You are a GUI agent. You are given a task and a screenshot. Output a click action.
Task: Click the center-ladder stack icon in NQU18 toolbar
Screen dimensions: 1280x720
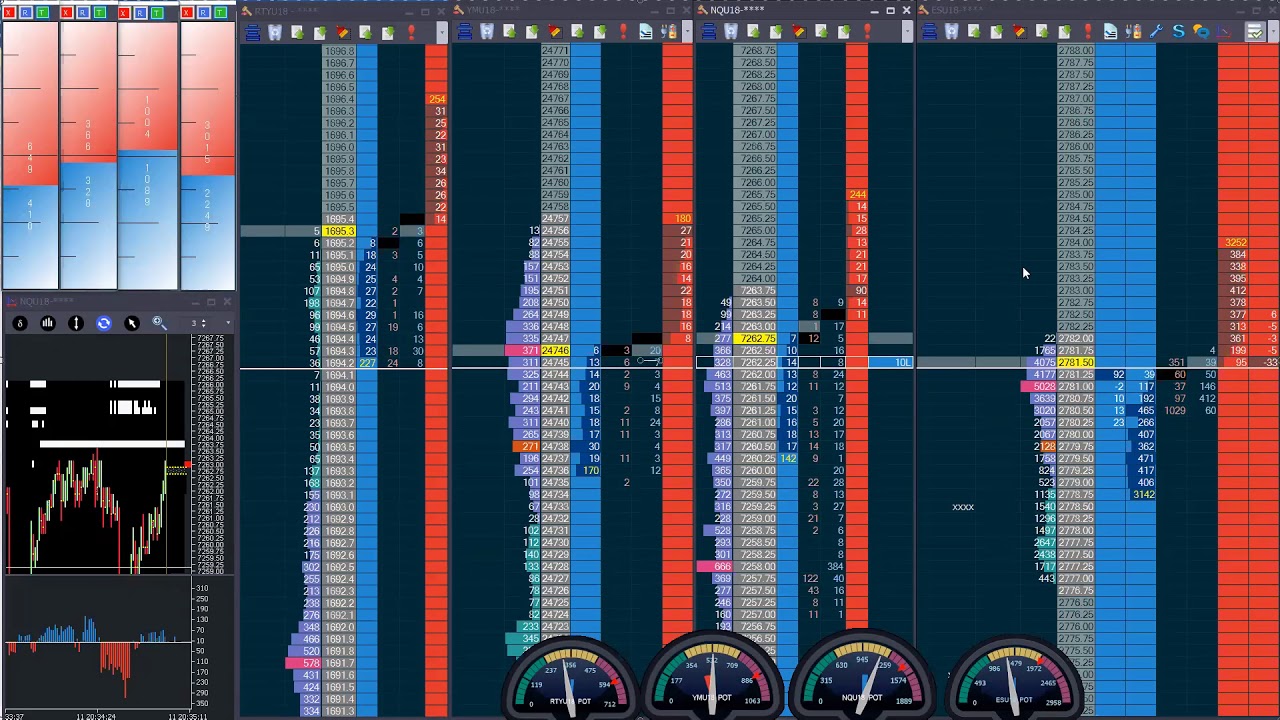(708, 33)
